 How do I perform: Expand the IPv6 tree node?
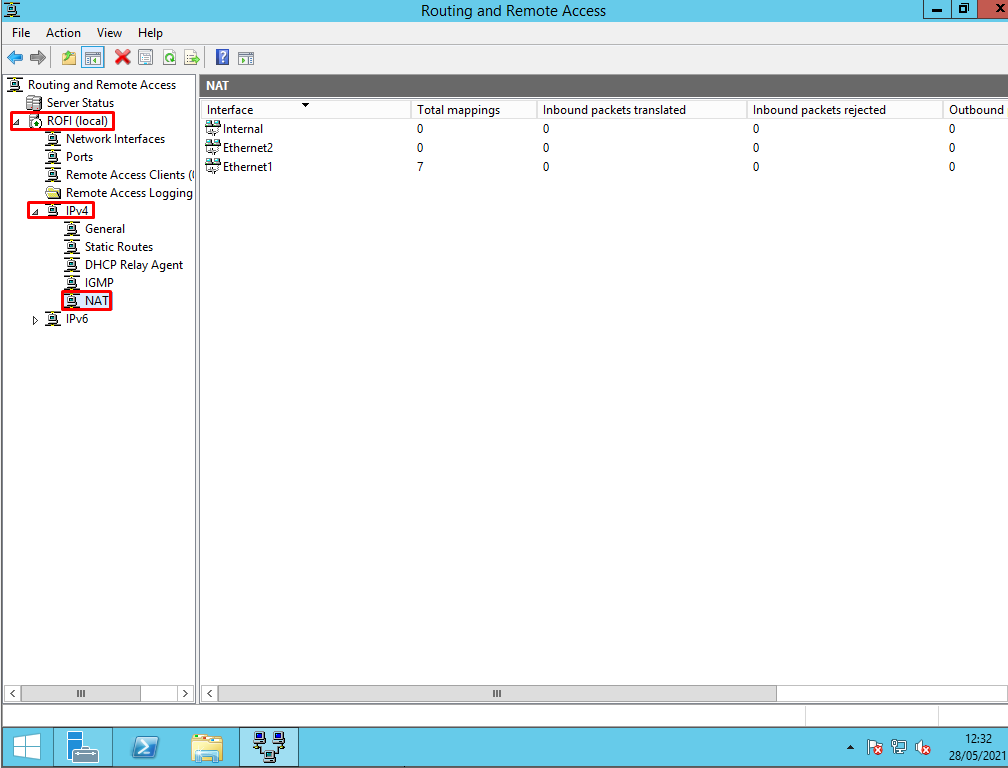coord(35,320)
